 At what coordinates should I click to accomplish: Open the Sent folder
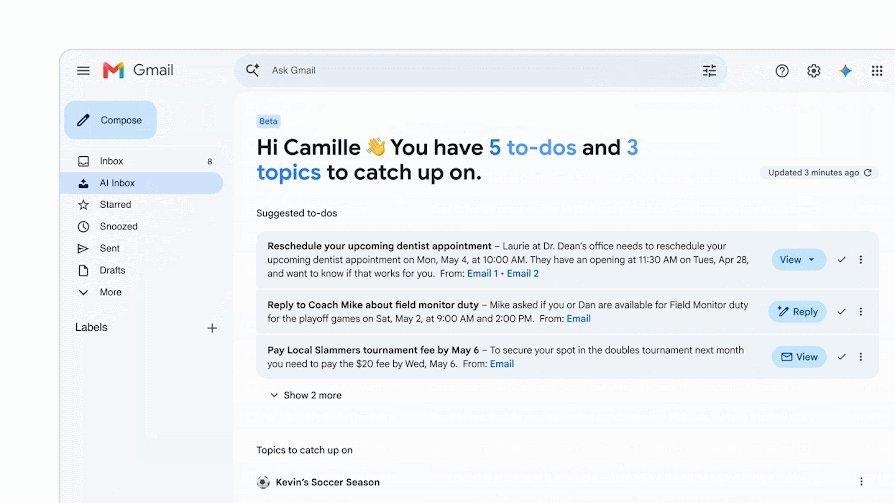click(x=143, y=248)
